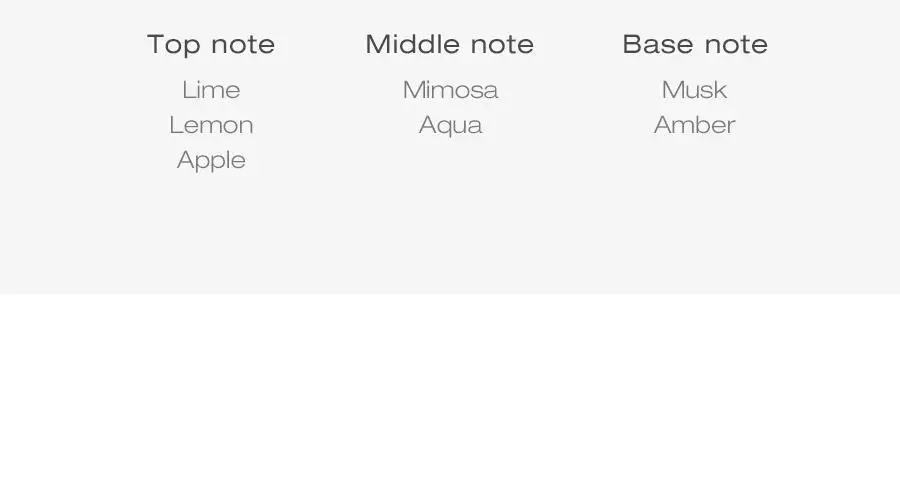Select the Middle note heading
Image resolution: width=900 pixels, height=478 pixels.
[x=450, y=44]
